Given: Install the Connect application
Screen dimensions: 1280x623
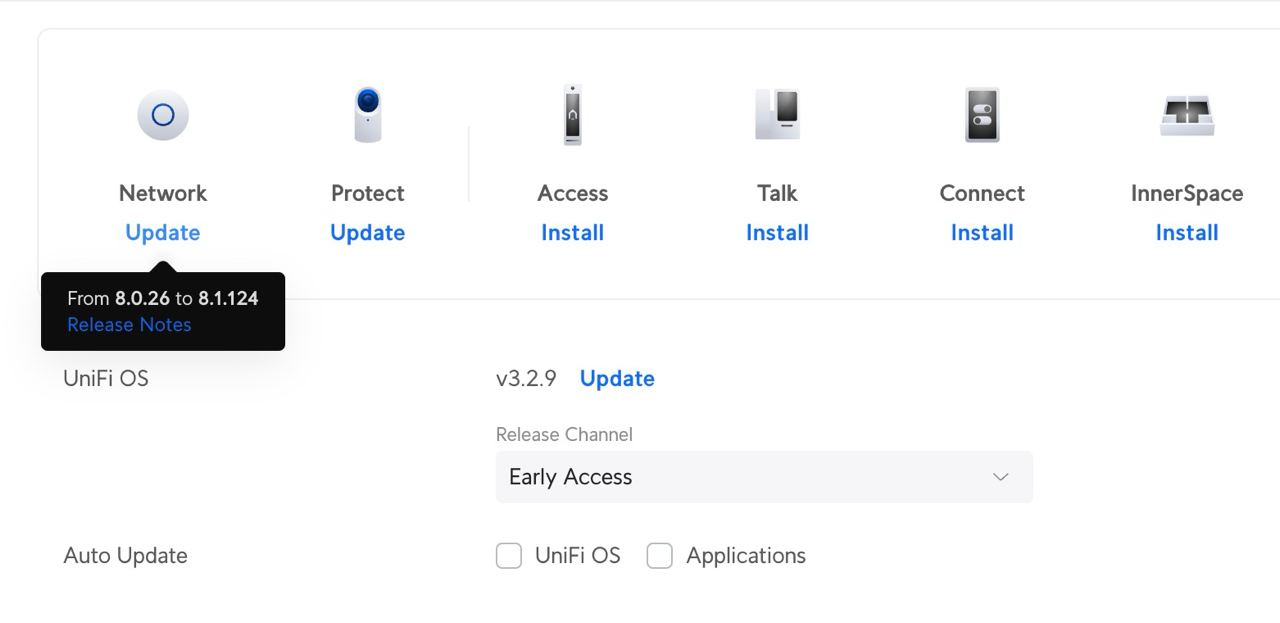Looking at the screenshot, I should (x=982, y=233).
